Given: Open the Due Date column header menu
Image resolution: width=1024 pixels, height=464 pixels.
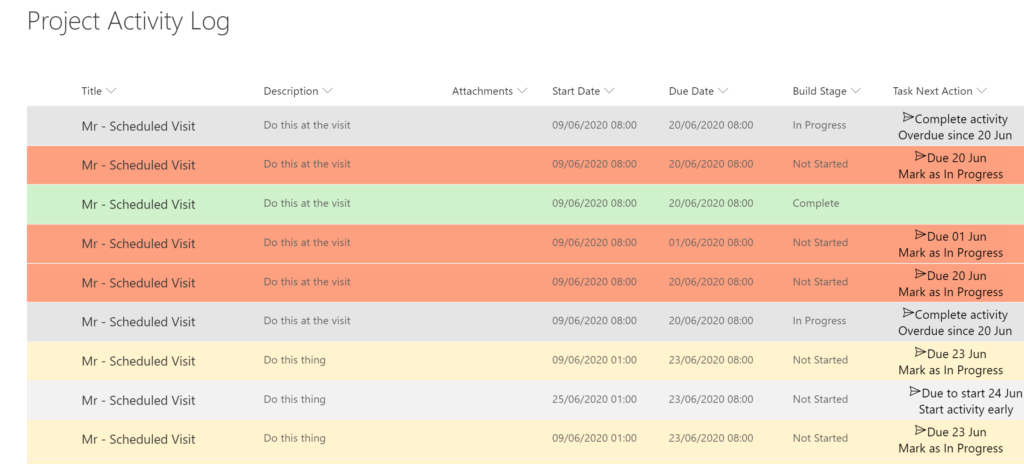Looking at the screenshot, I should point(723,91).
